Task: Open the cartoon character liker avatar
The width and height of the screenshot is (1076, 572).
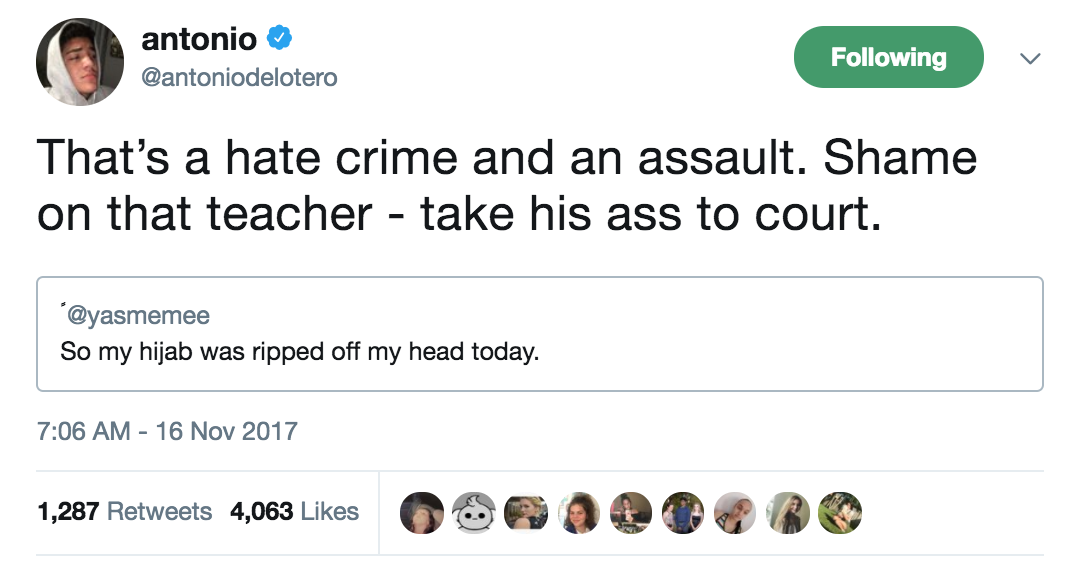Action: [x=473, y=512]
